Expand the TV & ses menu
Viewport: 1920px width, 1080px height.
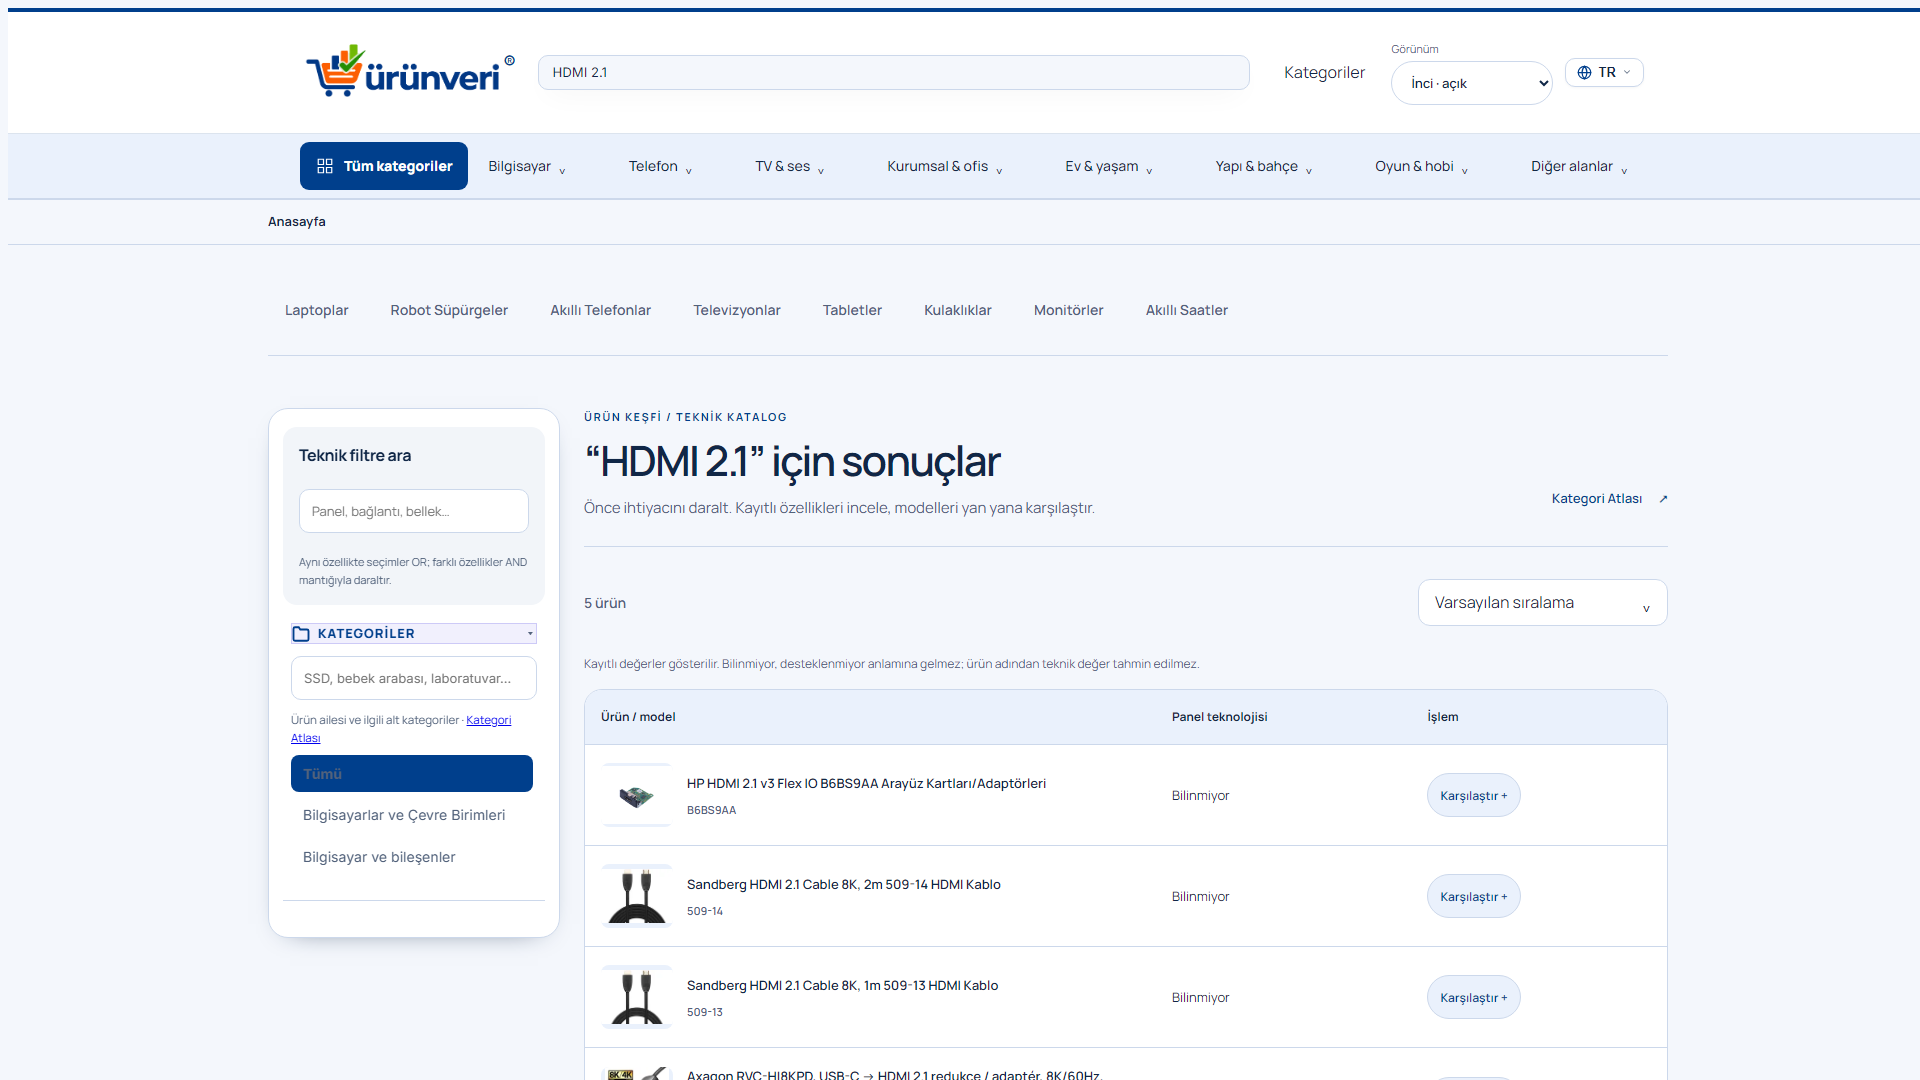pyautogui.click(x=789, y=166)
